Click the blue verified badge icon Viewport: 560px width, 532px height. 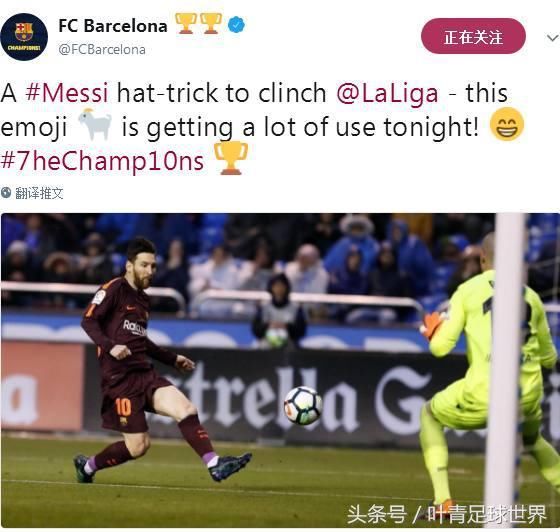[236, 25]
